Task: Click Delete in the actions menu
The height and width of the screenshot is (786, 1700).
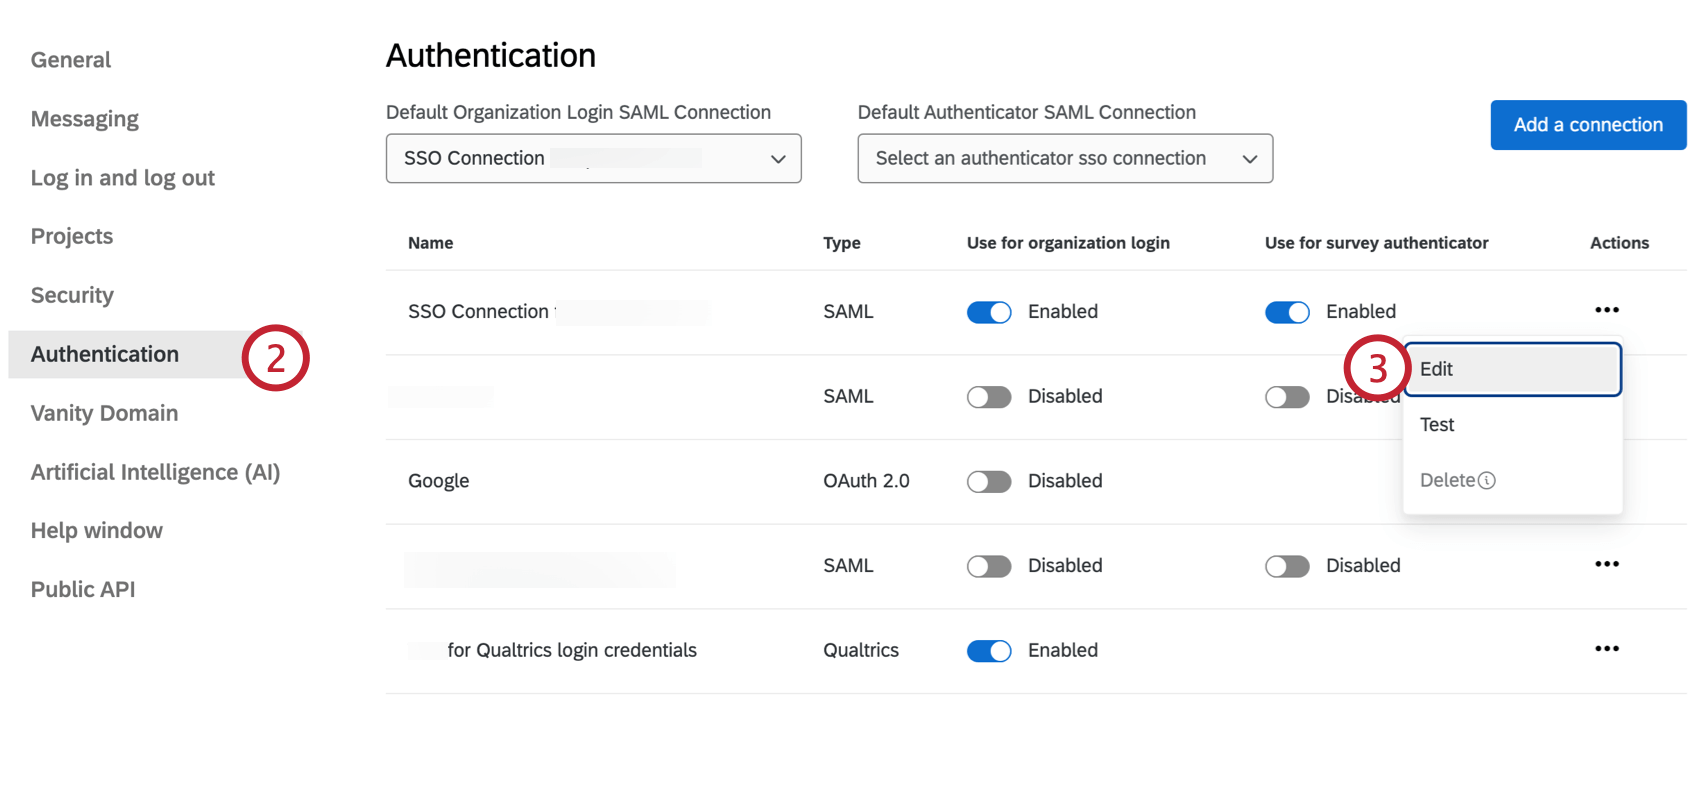Action: [1447, 481]
